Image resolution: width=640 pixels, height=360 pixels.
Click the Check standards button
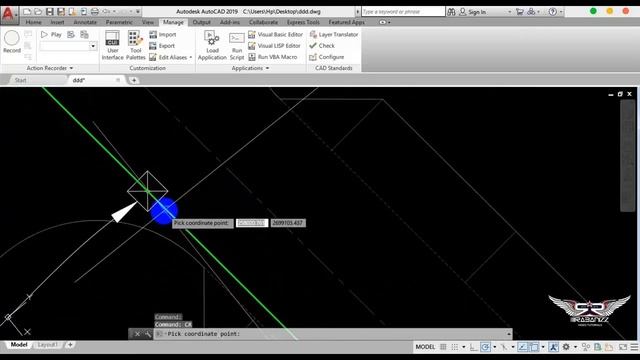[322, 46]
